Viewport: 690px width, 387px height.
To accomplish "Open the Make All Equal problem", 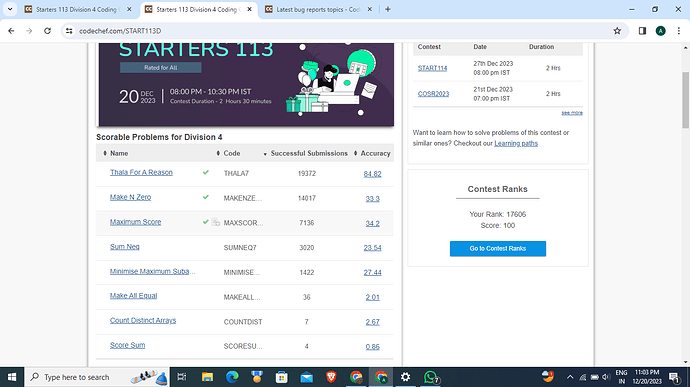I will (133, 296).
